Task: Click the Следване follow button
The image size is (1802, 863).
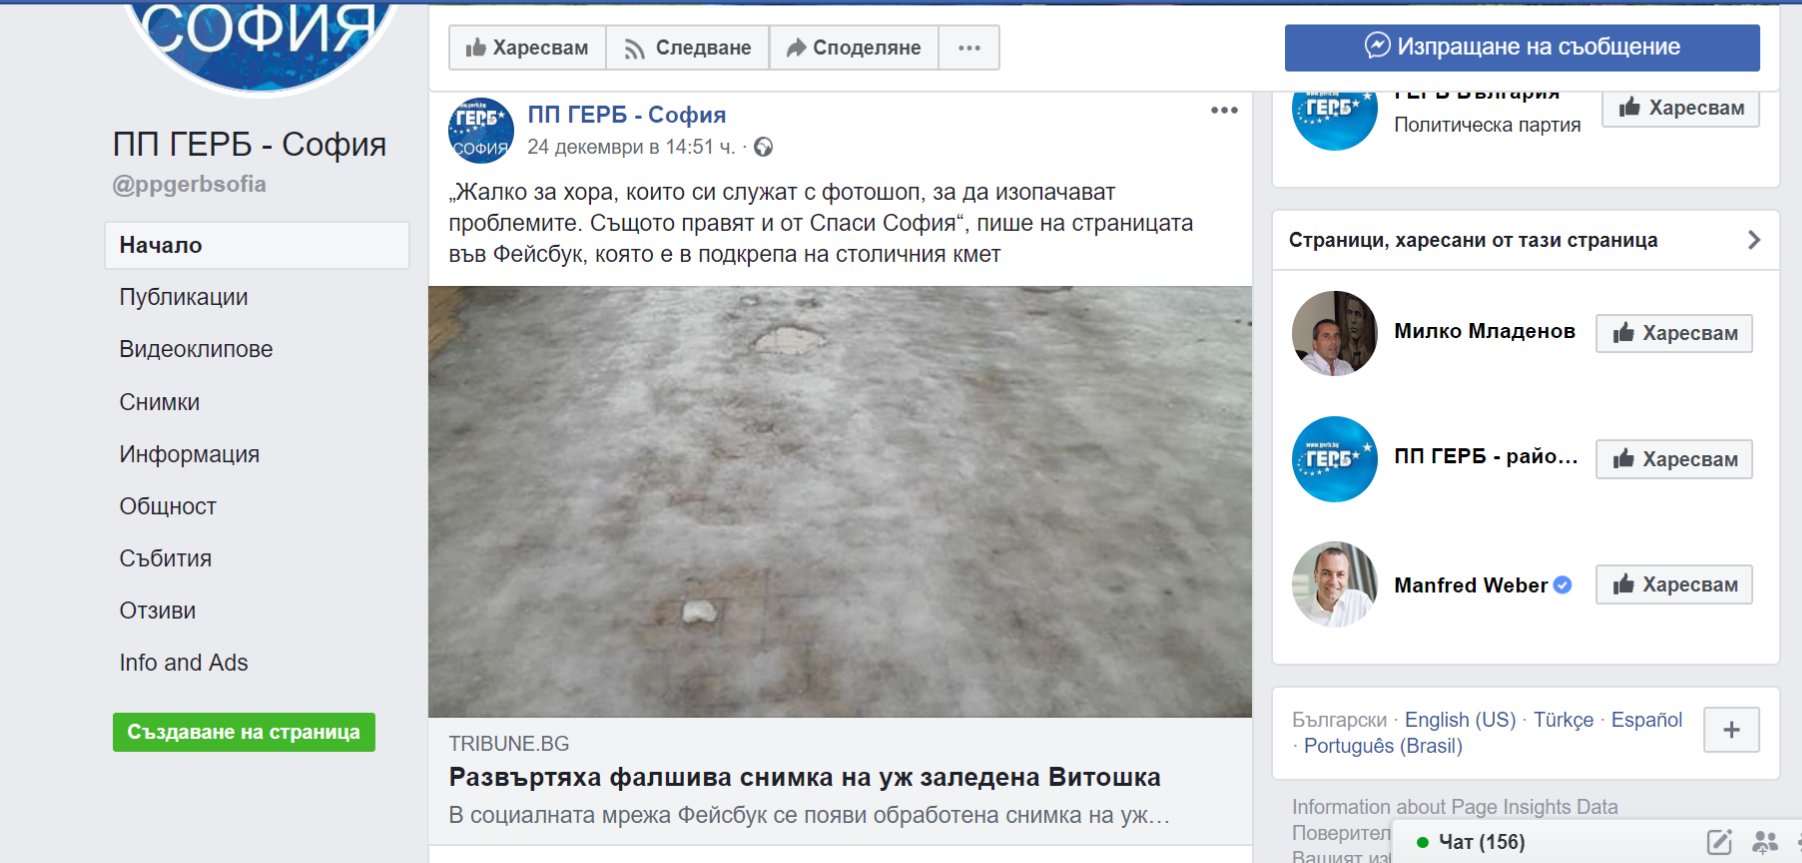Action: point(687,48)
